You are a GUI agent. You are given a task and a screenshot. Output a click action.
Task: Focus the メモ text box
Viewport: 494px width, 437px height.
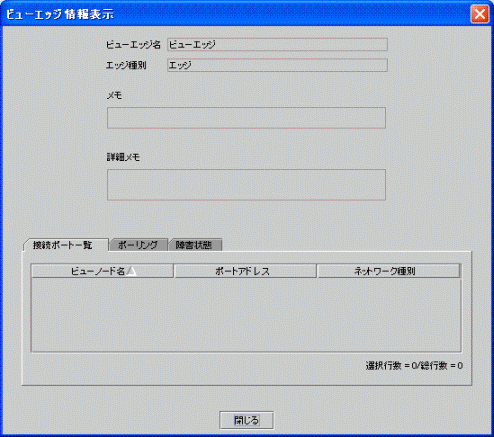coord(246,118)
